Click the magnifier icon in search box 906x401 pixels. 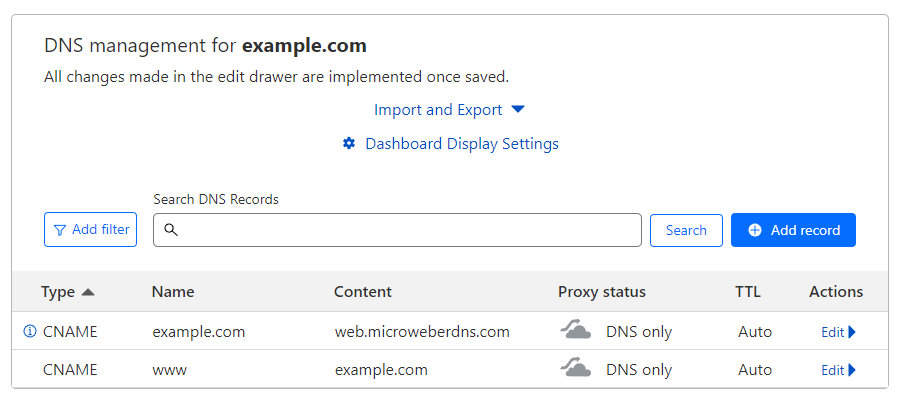[171, 230]
